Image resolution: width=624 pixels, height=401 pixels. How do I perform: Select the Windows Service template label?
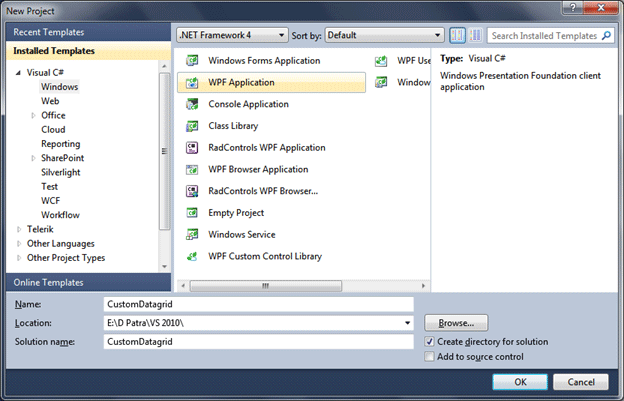(x=242, y=235)
